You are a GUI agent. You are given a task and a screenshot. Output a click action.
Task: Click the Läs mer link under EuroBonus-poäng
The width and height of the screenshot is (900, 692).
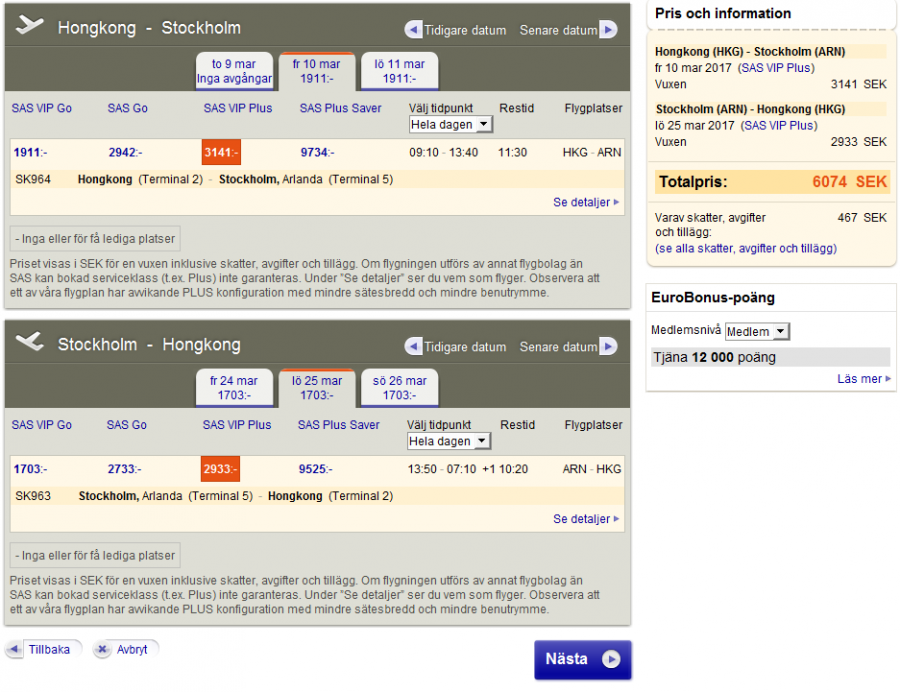click(863, 379)
